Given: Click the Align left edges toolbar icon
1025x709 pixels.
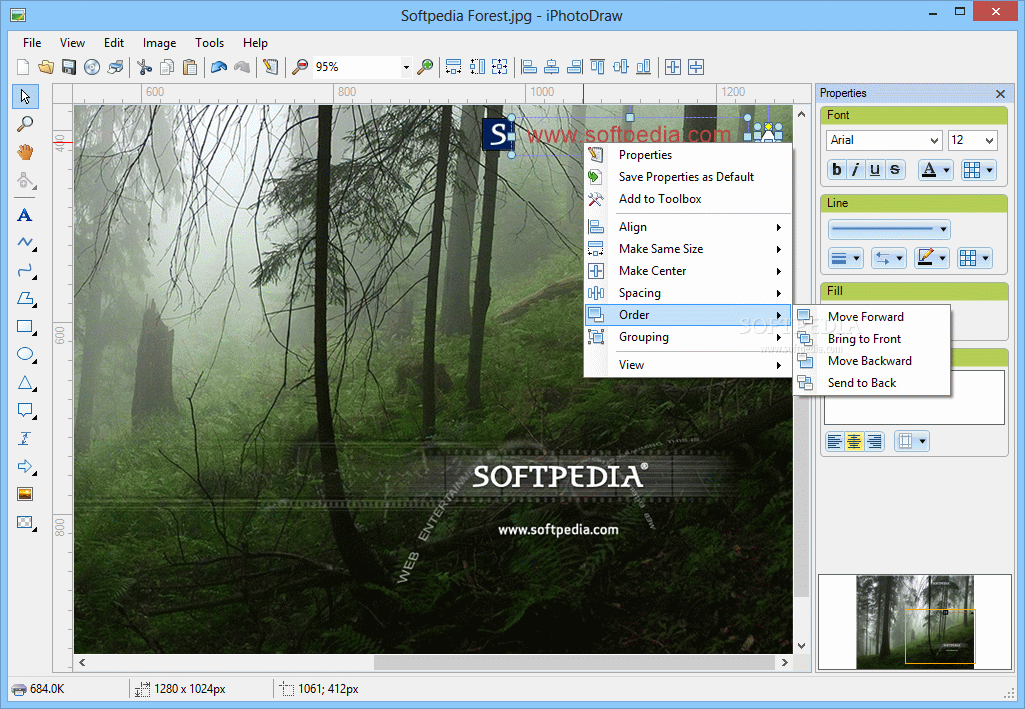Looking at the screenshot, I should pyautogui.click(x=529, y=67).
